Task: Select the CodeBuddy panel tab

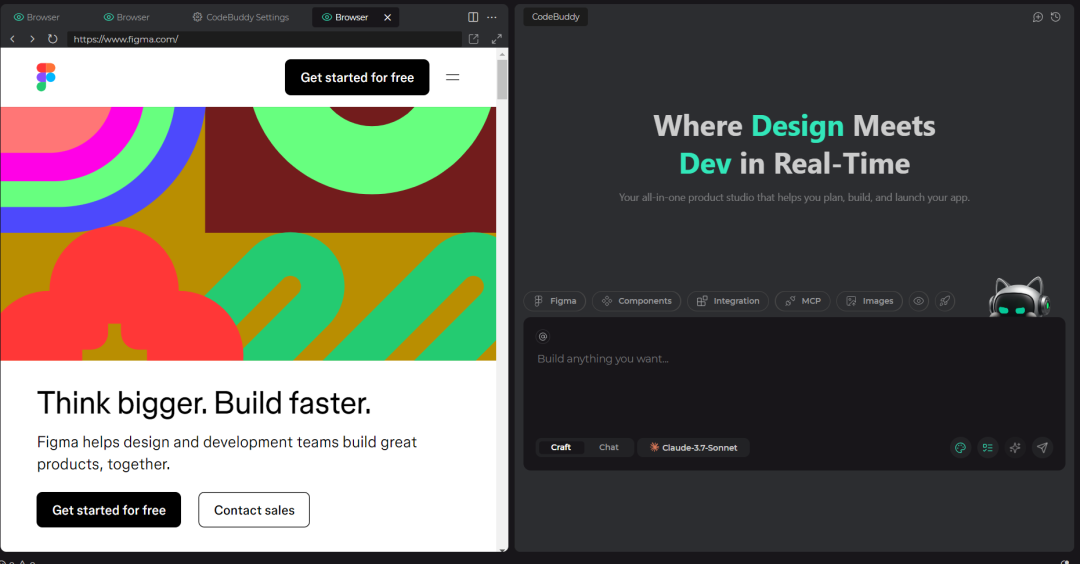Action: pyautogui.click(x=556, y=17)
